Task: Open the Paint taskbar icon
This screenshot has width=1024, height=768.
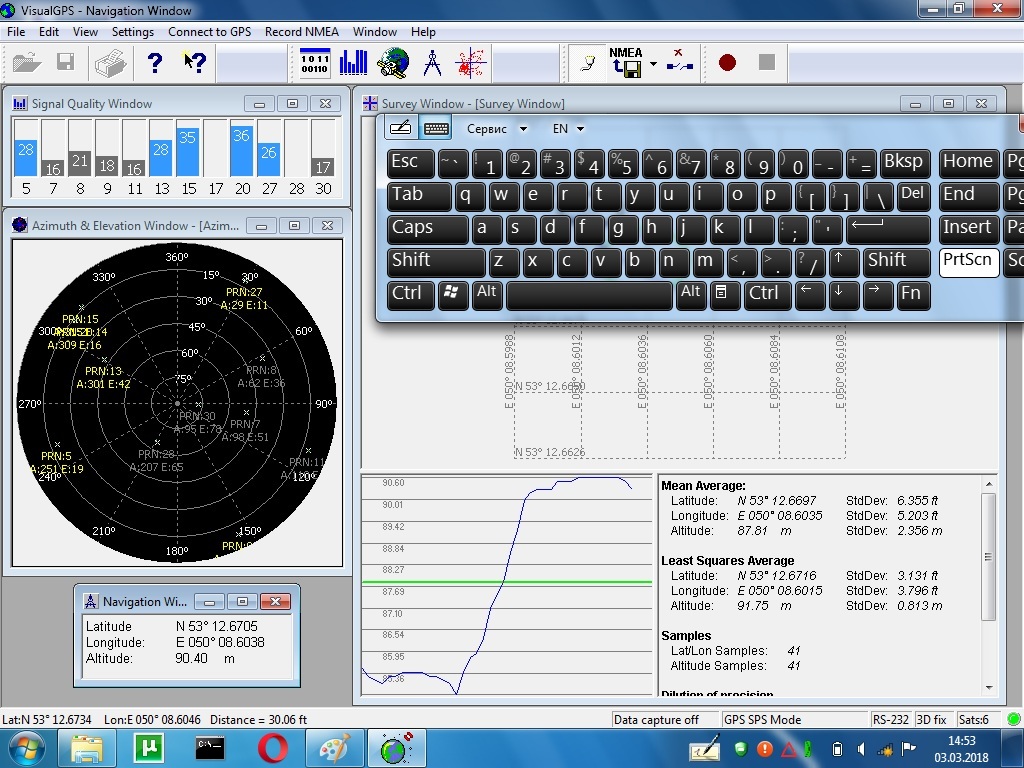Action: tap(334, 748)
